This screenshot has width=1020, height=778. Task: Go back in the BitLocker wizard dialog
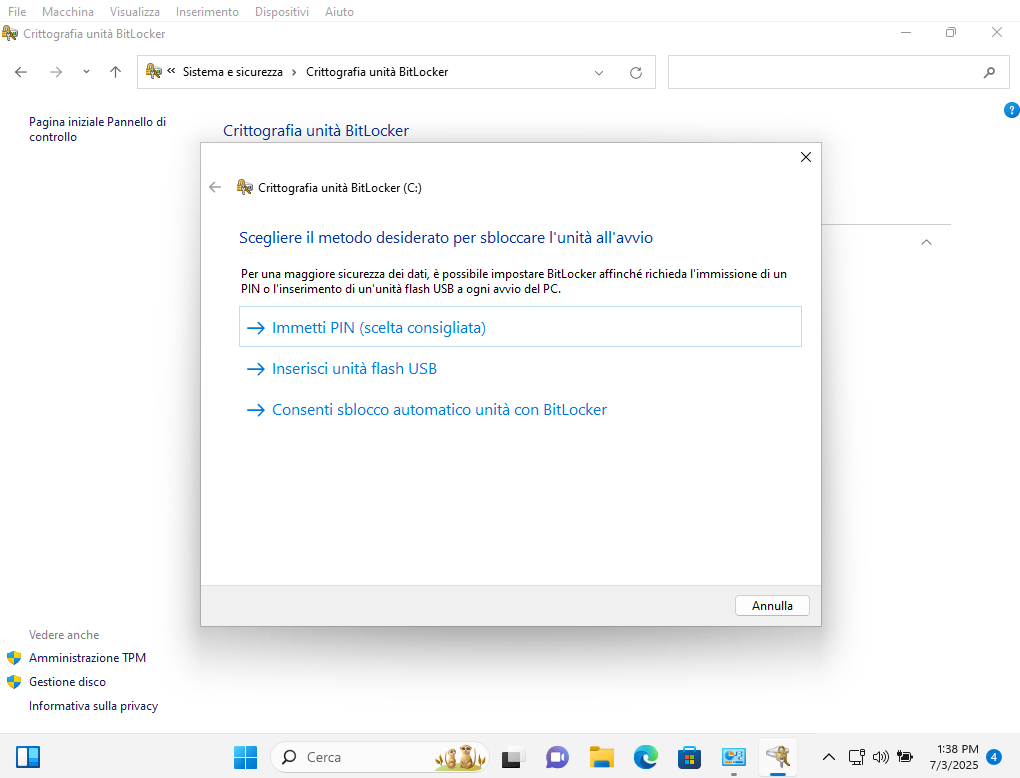point(215,187)
